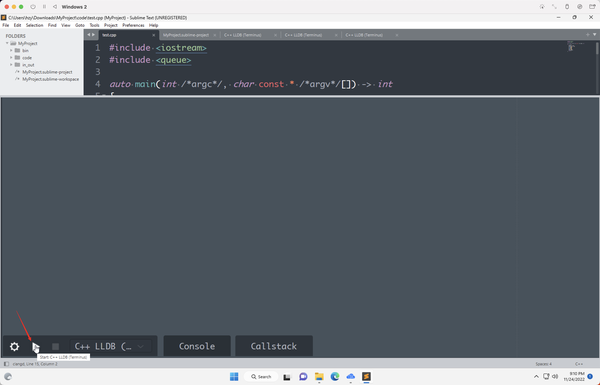600x385 pixels.
Task: Click the new tab plus icon
Action: click(588, 34)
